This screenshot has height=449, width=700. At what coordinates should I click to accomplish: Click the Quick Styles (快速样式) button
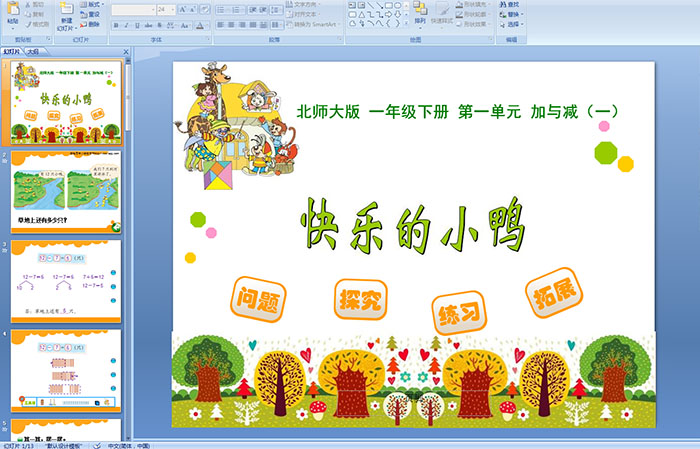[x=442, y=13]
